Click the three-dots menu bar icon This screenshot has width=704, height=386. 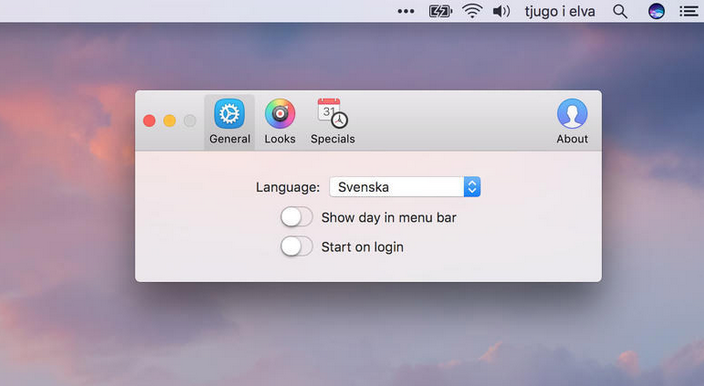tap(406, 11)
